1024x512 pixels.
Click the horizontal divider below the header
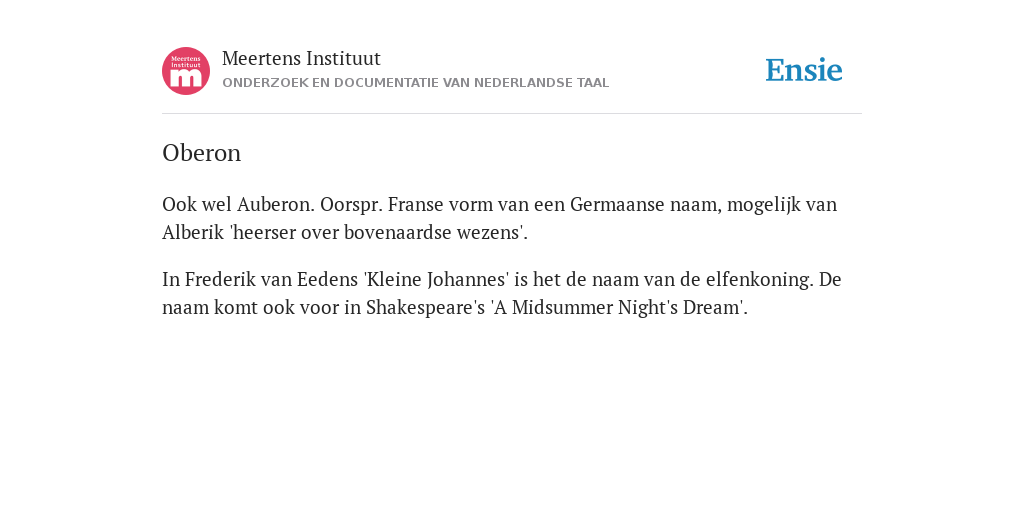(512, 114)
